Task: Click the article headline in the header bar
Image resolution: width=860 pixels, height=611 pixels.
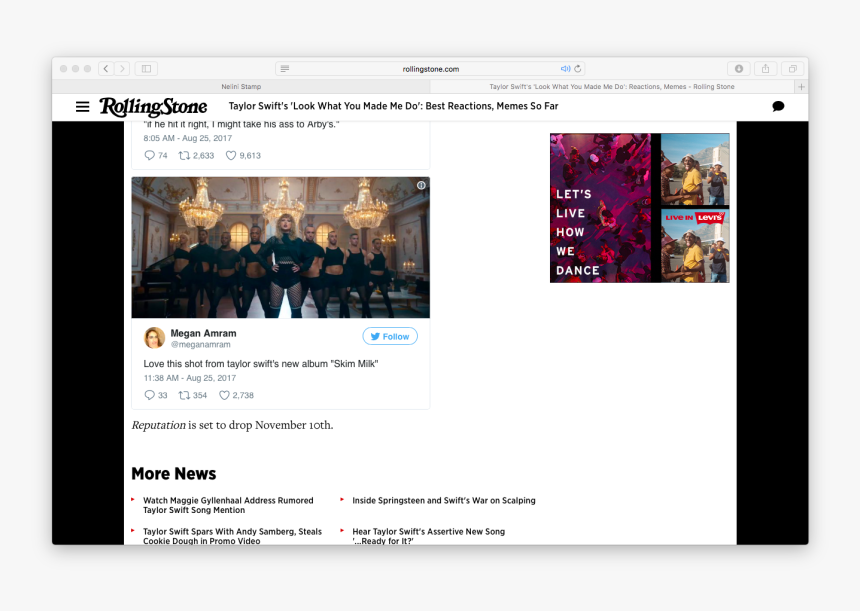Action: tap(393, 106)
